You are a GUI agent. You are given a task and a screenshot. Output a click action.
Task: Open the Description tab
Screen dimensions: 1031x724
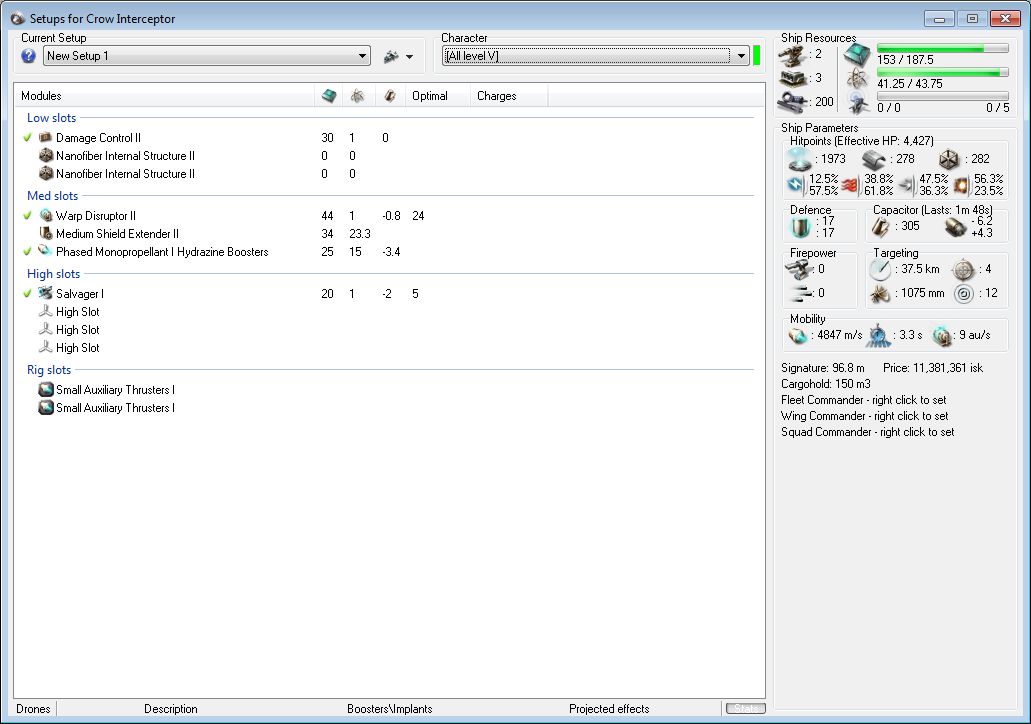tap(171, 709)
